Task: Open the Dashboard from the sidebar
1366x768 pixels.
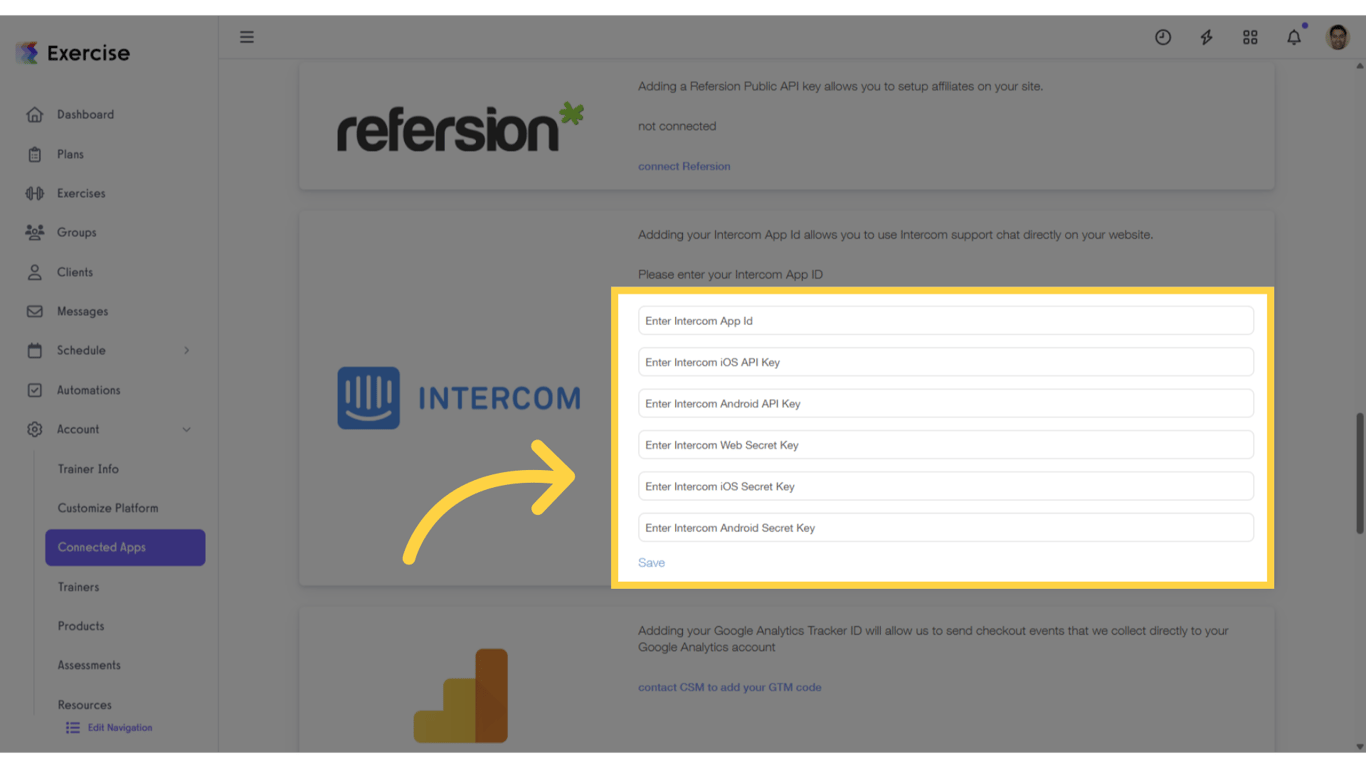Action: 85,114
